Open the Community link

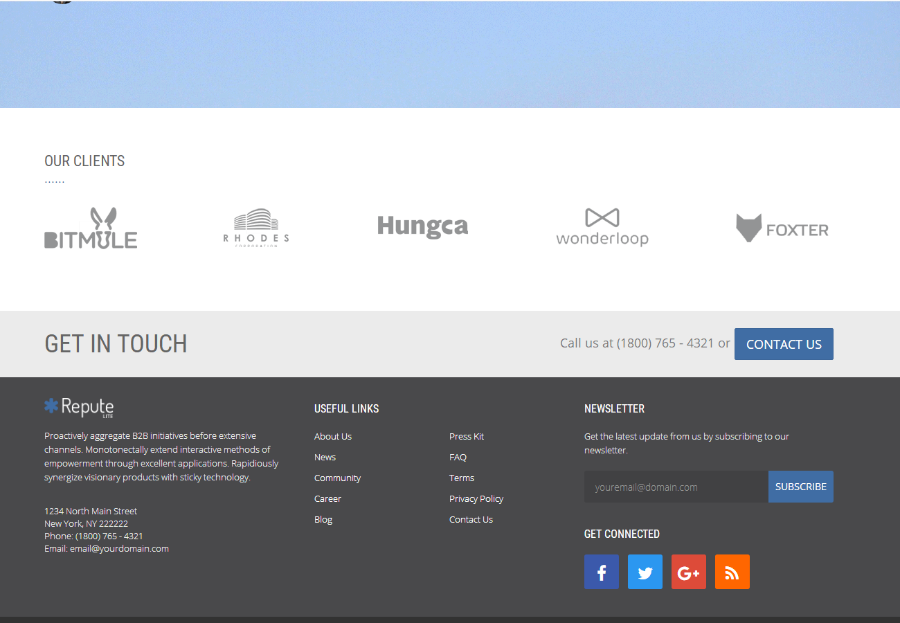click(337, 478)
